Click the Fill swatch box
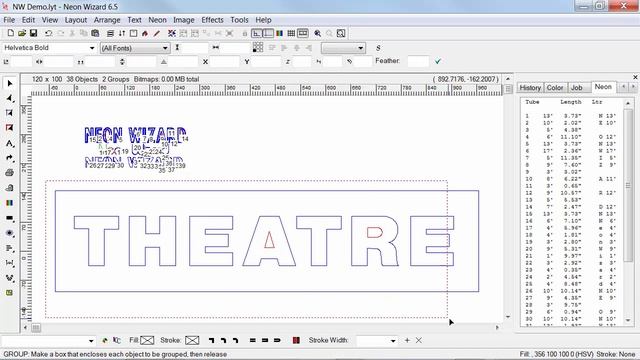Viewport: 640px width, 360px height. click(x=147, y=340)
